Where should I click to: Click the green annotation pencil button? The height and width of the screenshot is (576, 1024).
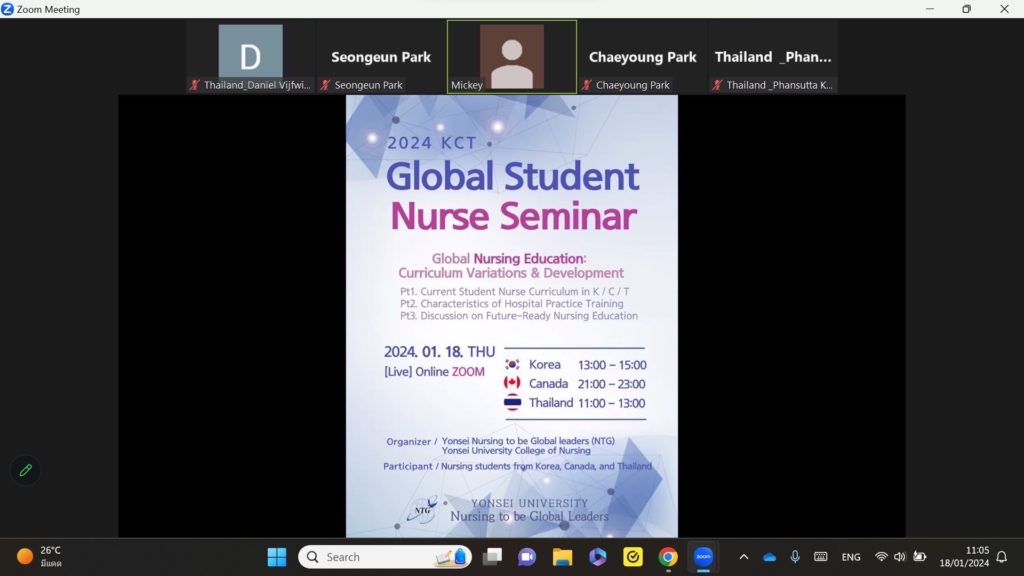tap(26, 470)
